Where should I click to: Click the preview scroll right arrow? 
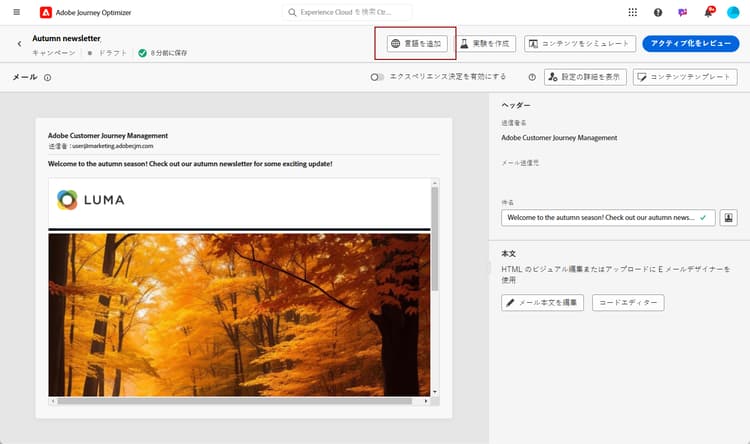coord(426,401)
